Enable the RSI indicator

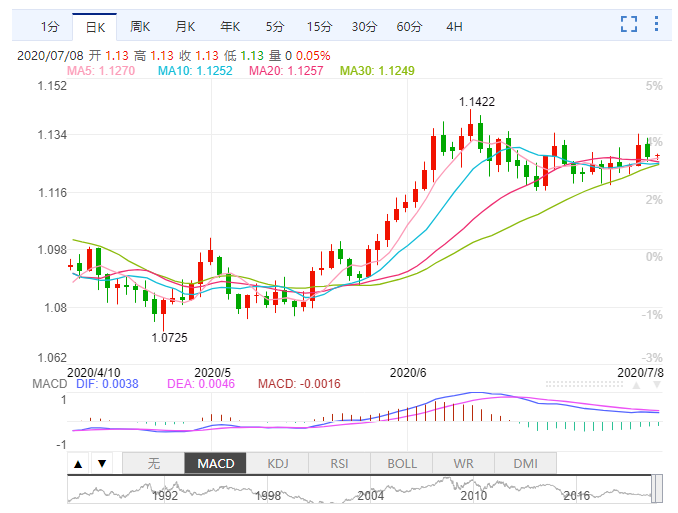tap(339, 464)
